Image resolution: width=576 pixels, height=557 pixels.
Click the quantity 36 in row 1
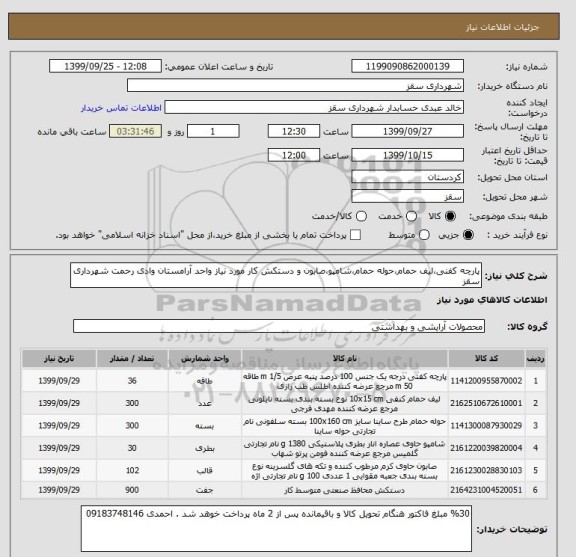click(132, 381)
